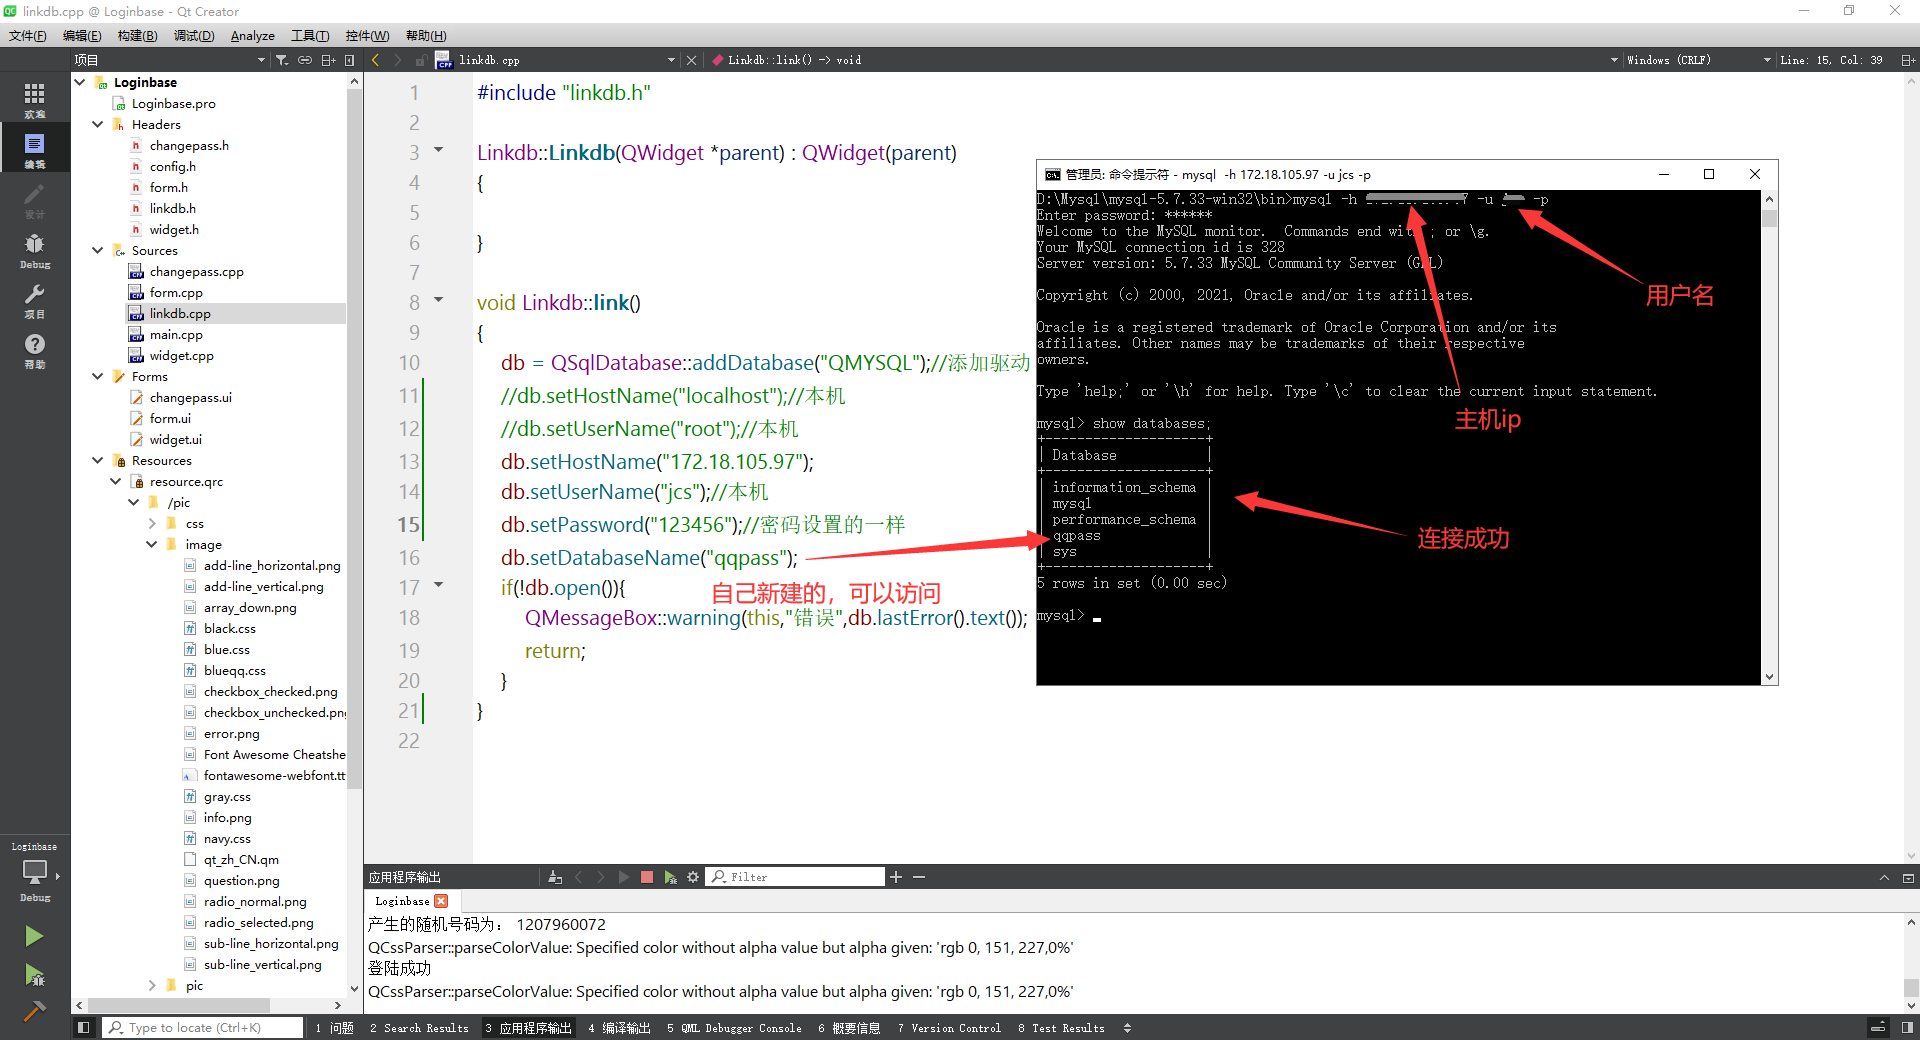Open the linkdb.cpp open-documents dropdown

[x=671, y=60]
